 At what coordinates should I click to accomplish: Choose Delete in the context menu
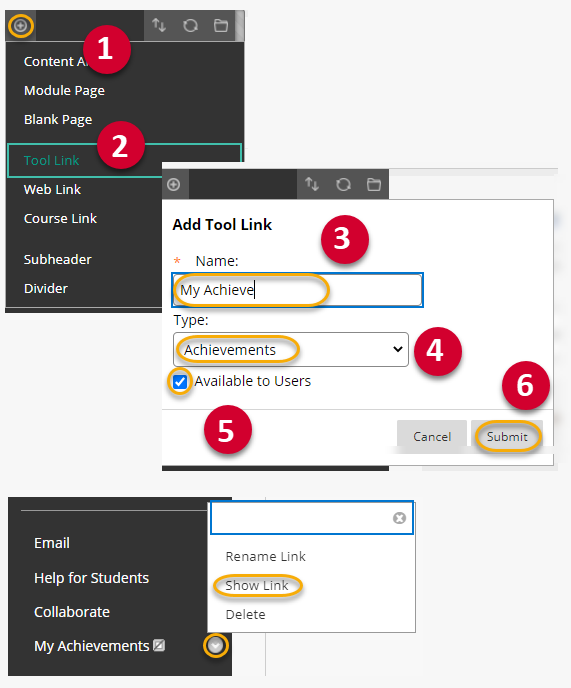pos(245,614)
